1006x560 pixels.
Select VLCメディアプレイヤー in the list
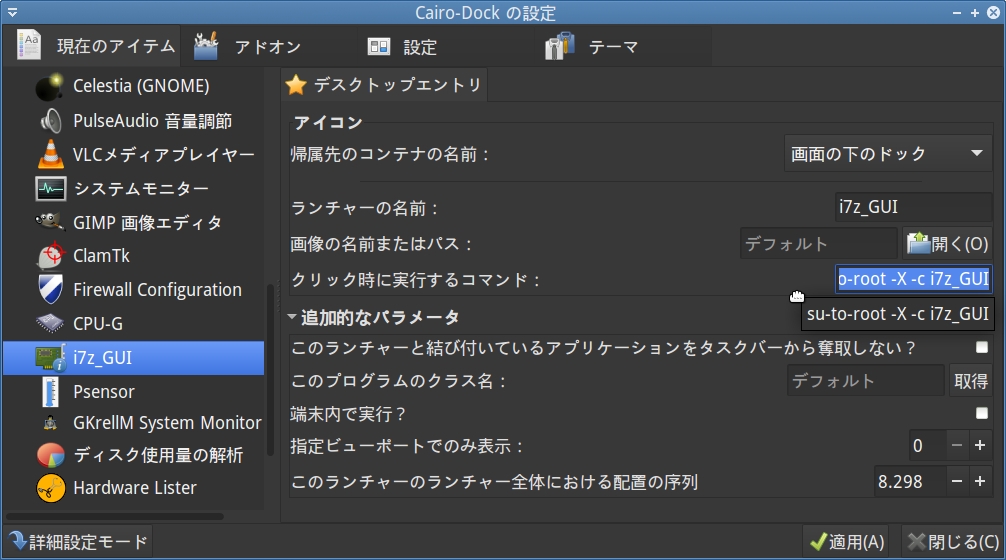[133, 155]
